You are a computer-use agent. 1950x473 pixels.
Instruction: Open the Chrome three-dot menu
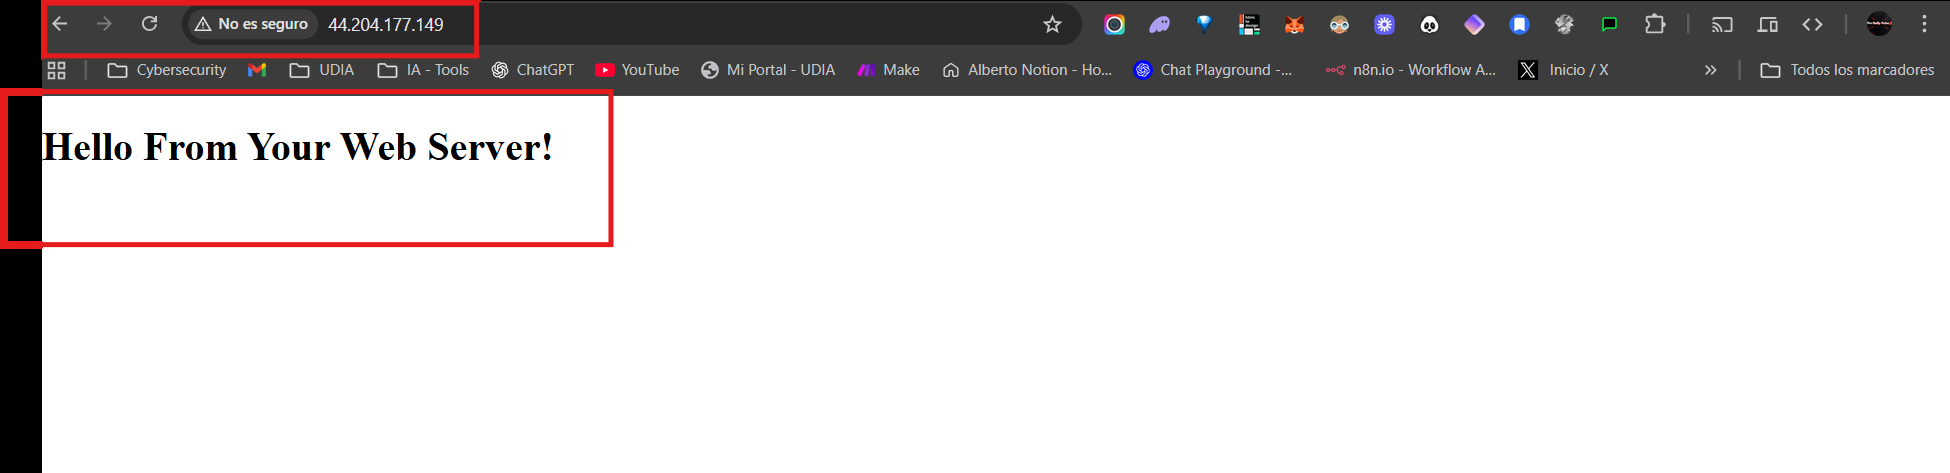click(1924, 25)
